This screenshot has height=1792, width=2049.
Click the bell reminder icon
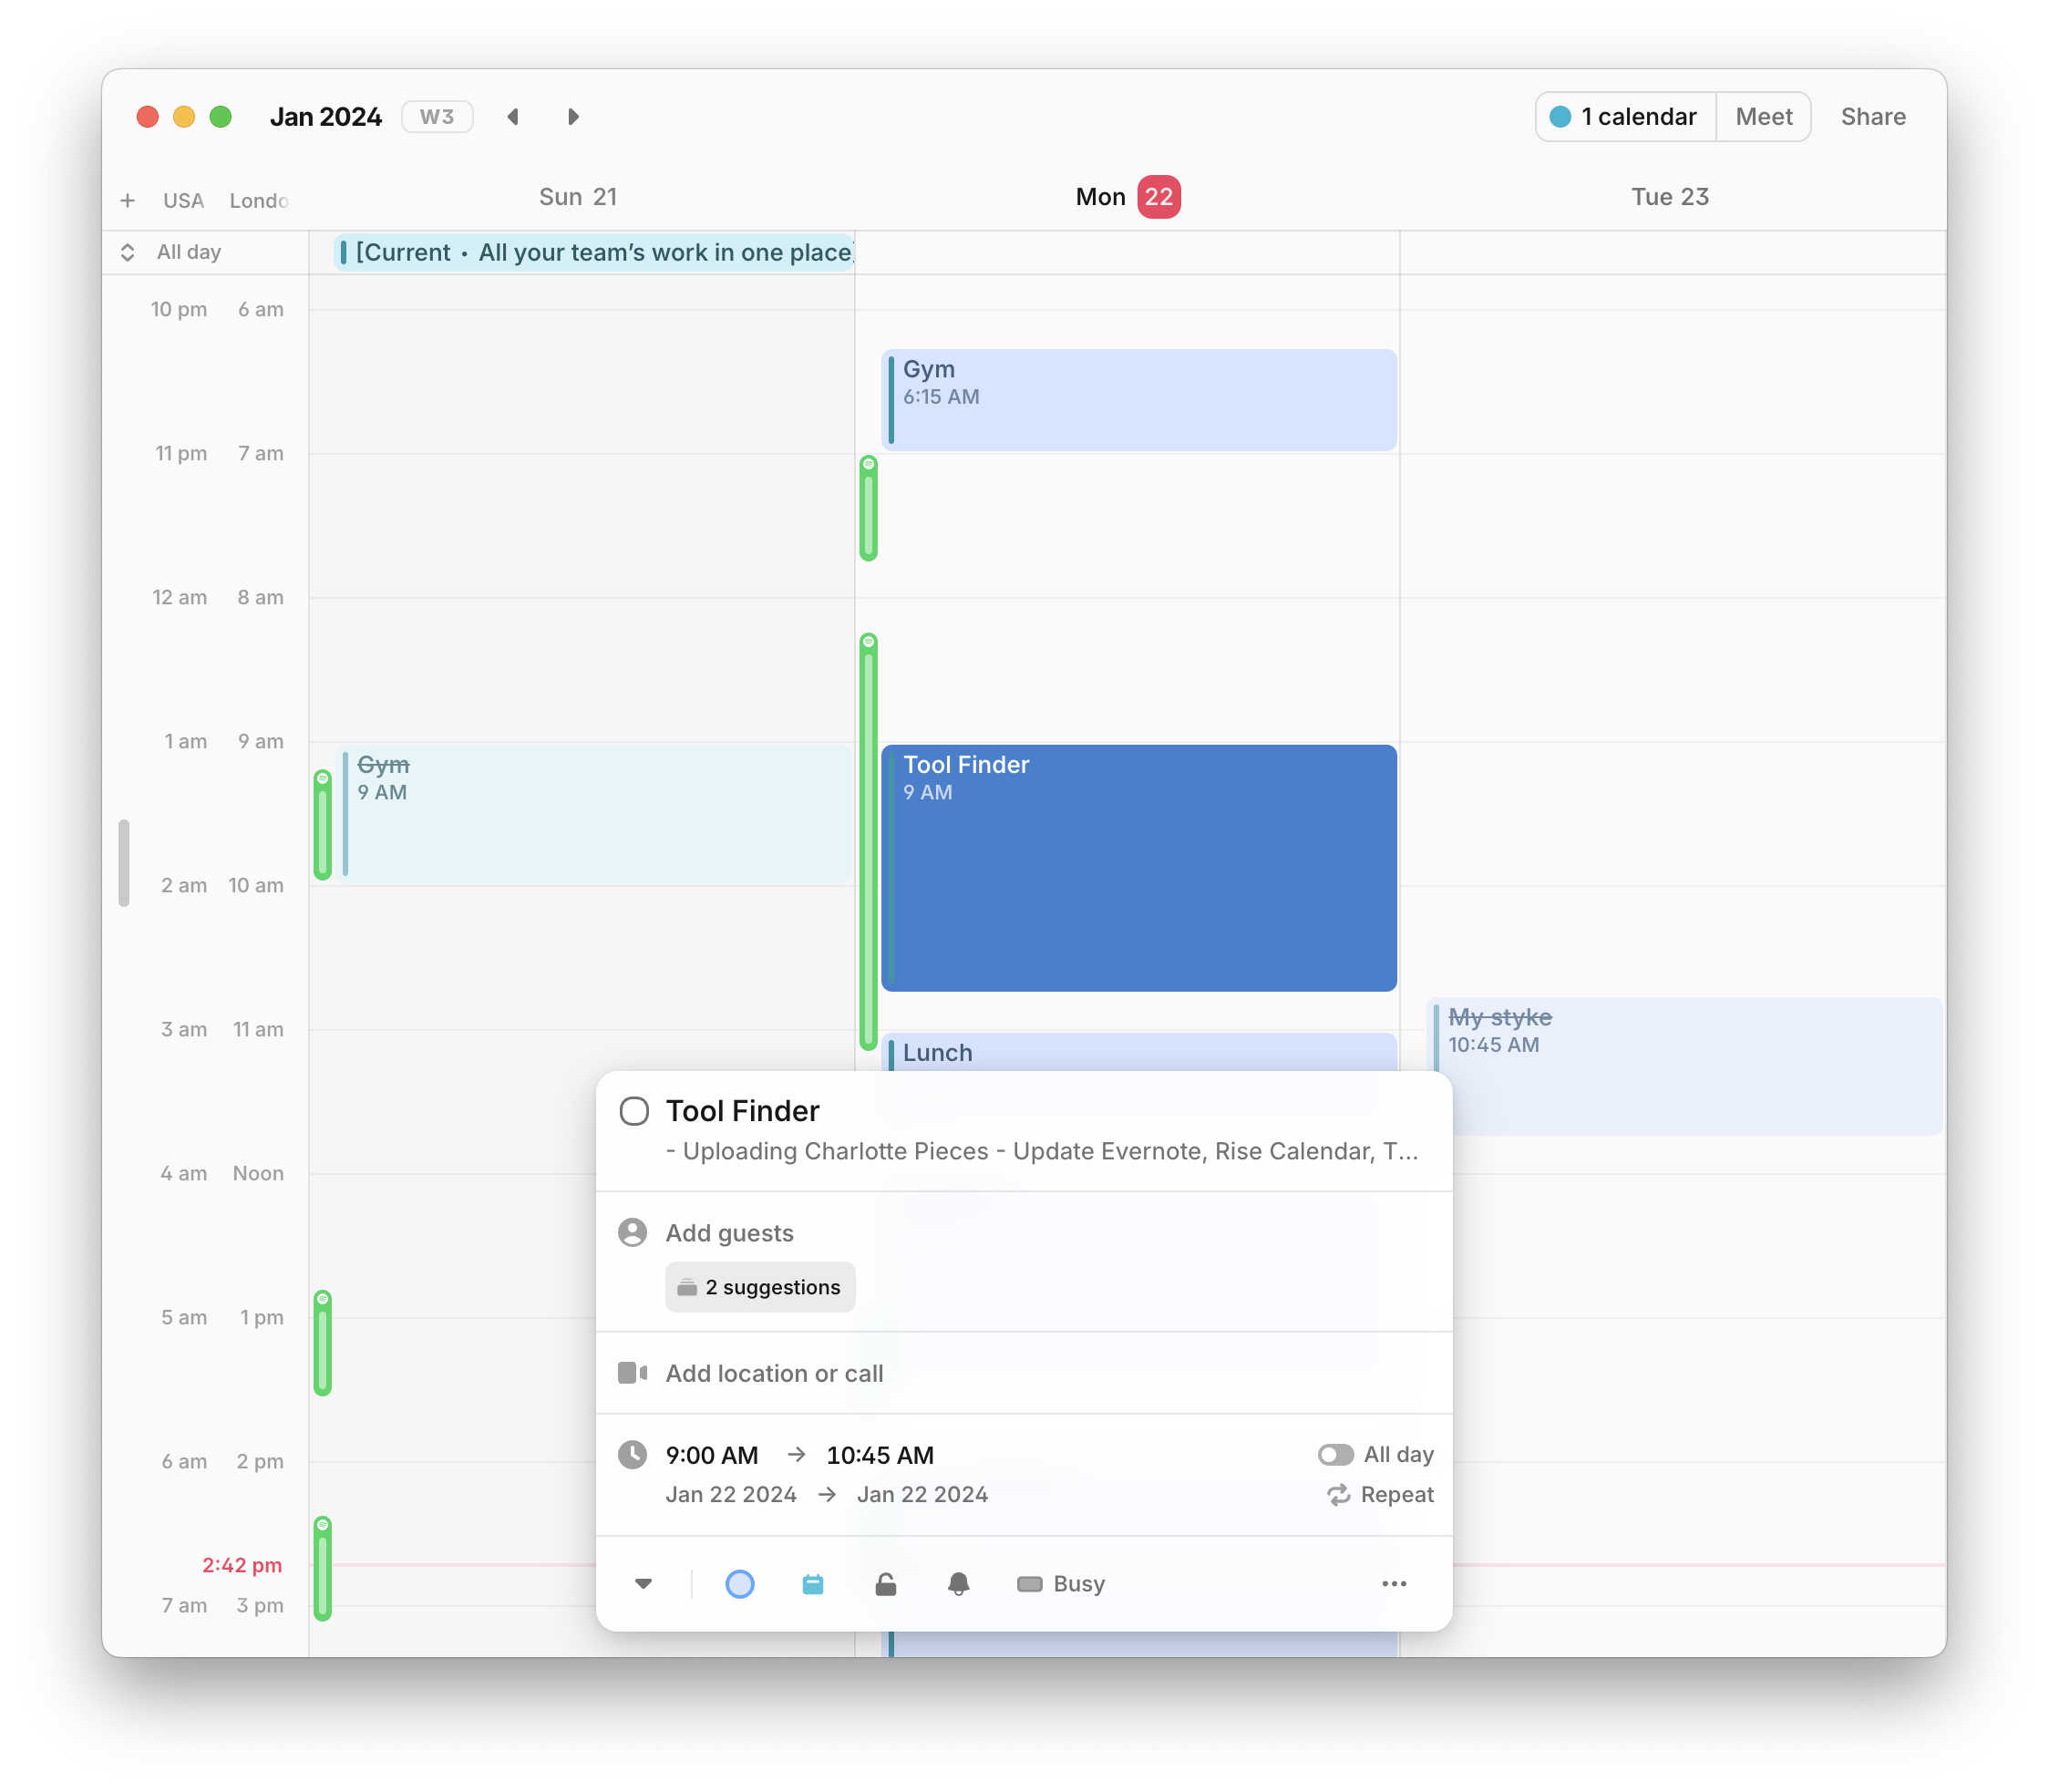pyautogui.click(x=958, y=1584)
